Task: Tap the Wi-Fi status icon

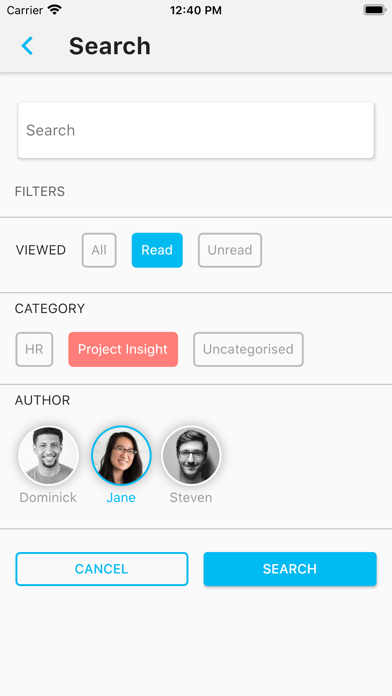Action: (55, 10)
